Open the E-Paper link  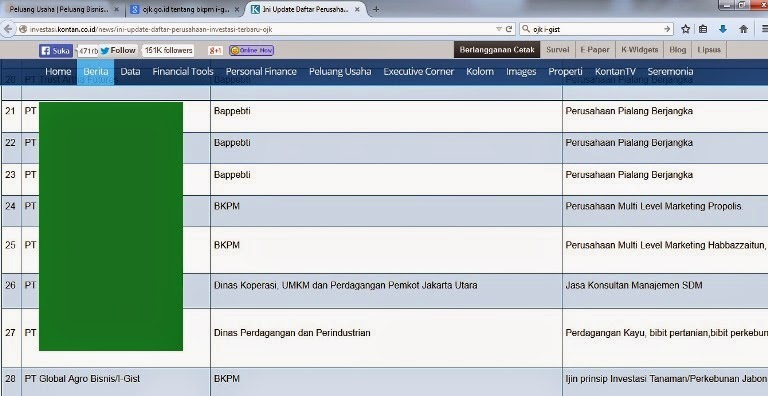coord(595,50)
